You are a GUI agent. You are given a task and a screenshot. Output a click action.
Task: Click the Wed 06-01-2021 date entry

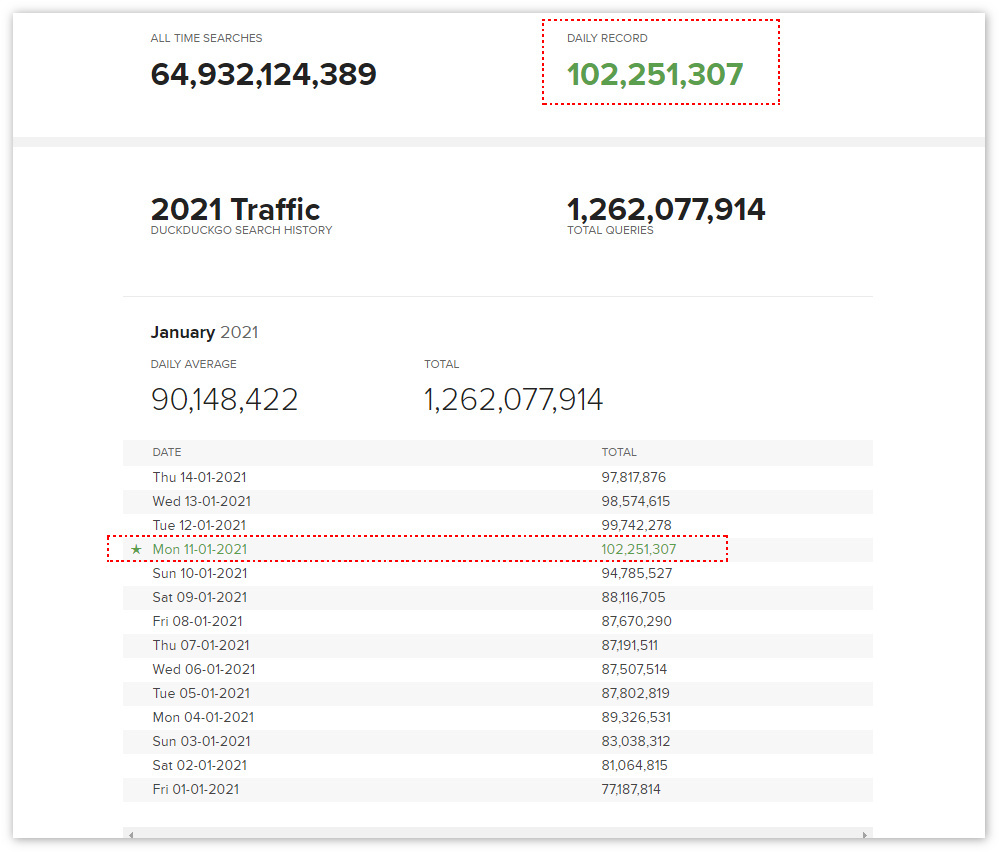[204, 670]
